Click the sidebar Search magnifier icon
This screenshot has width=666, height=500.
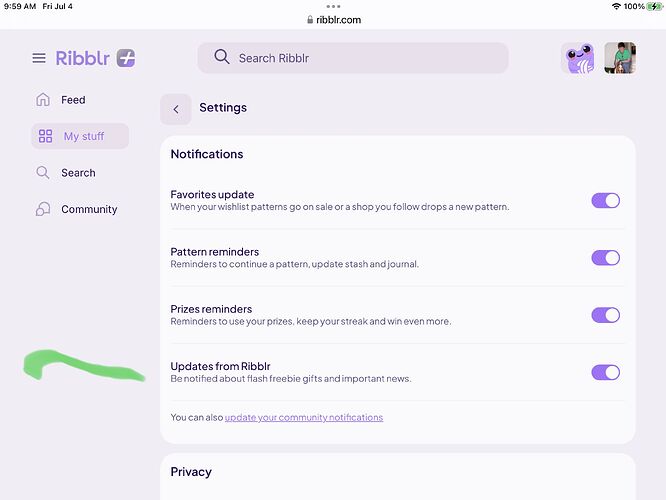click(43, 172)
